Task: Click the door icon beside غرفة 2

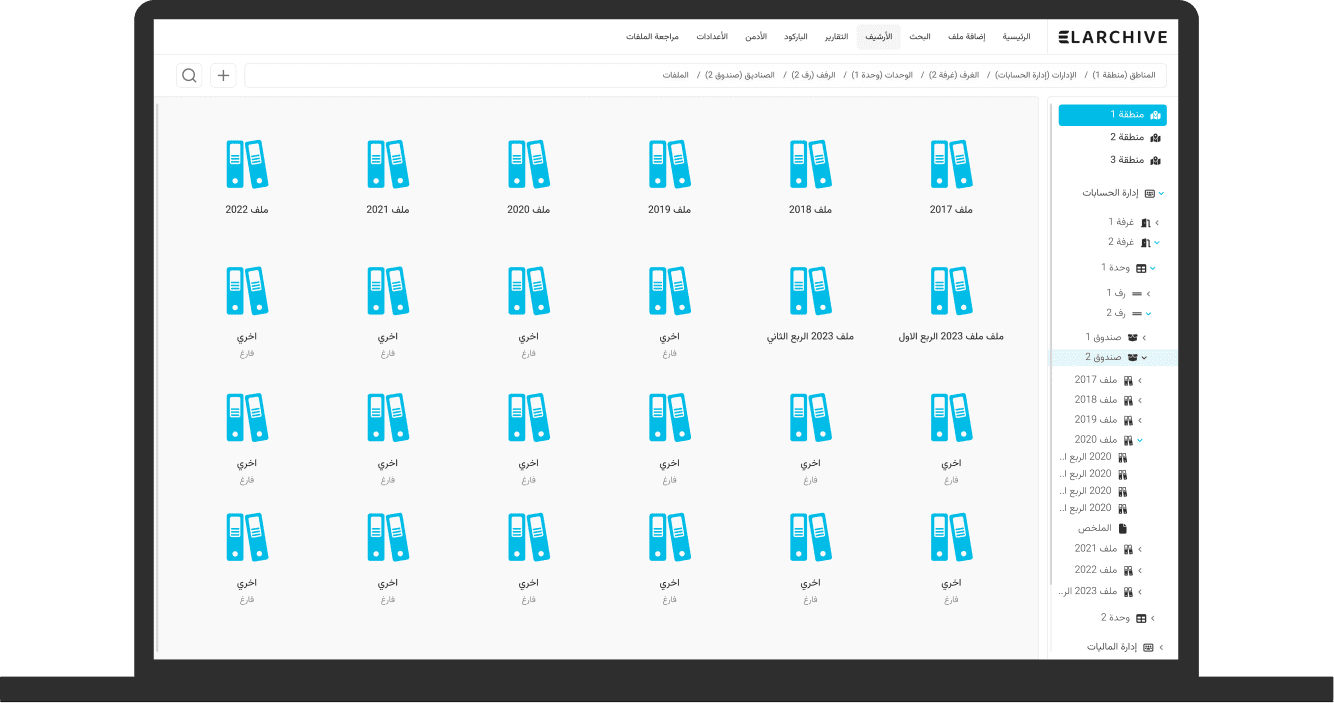Action: pyautogui.click(x=1146, y=243)
